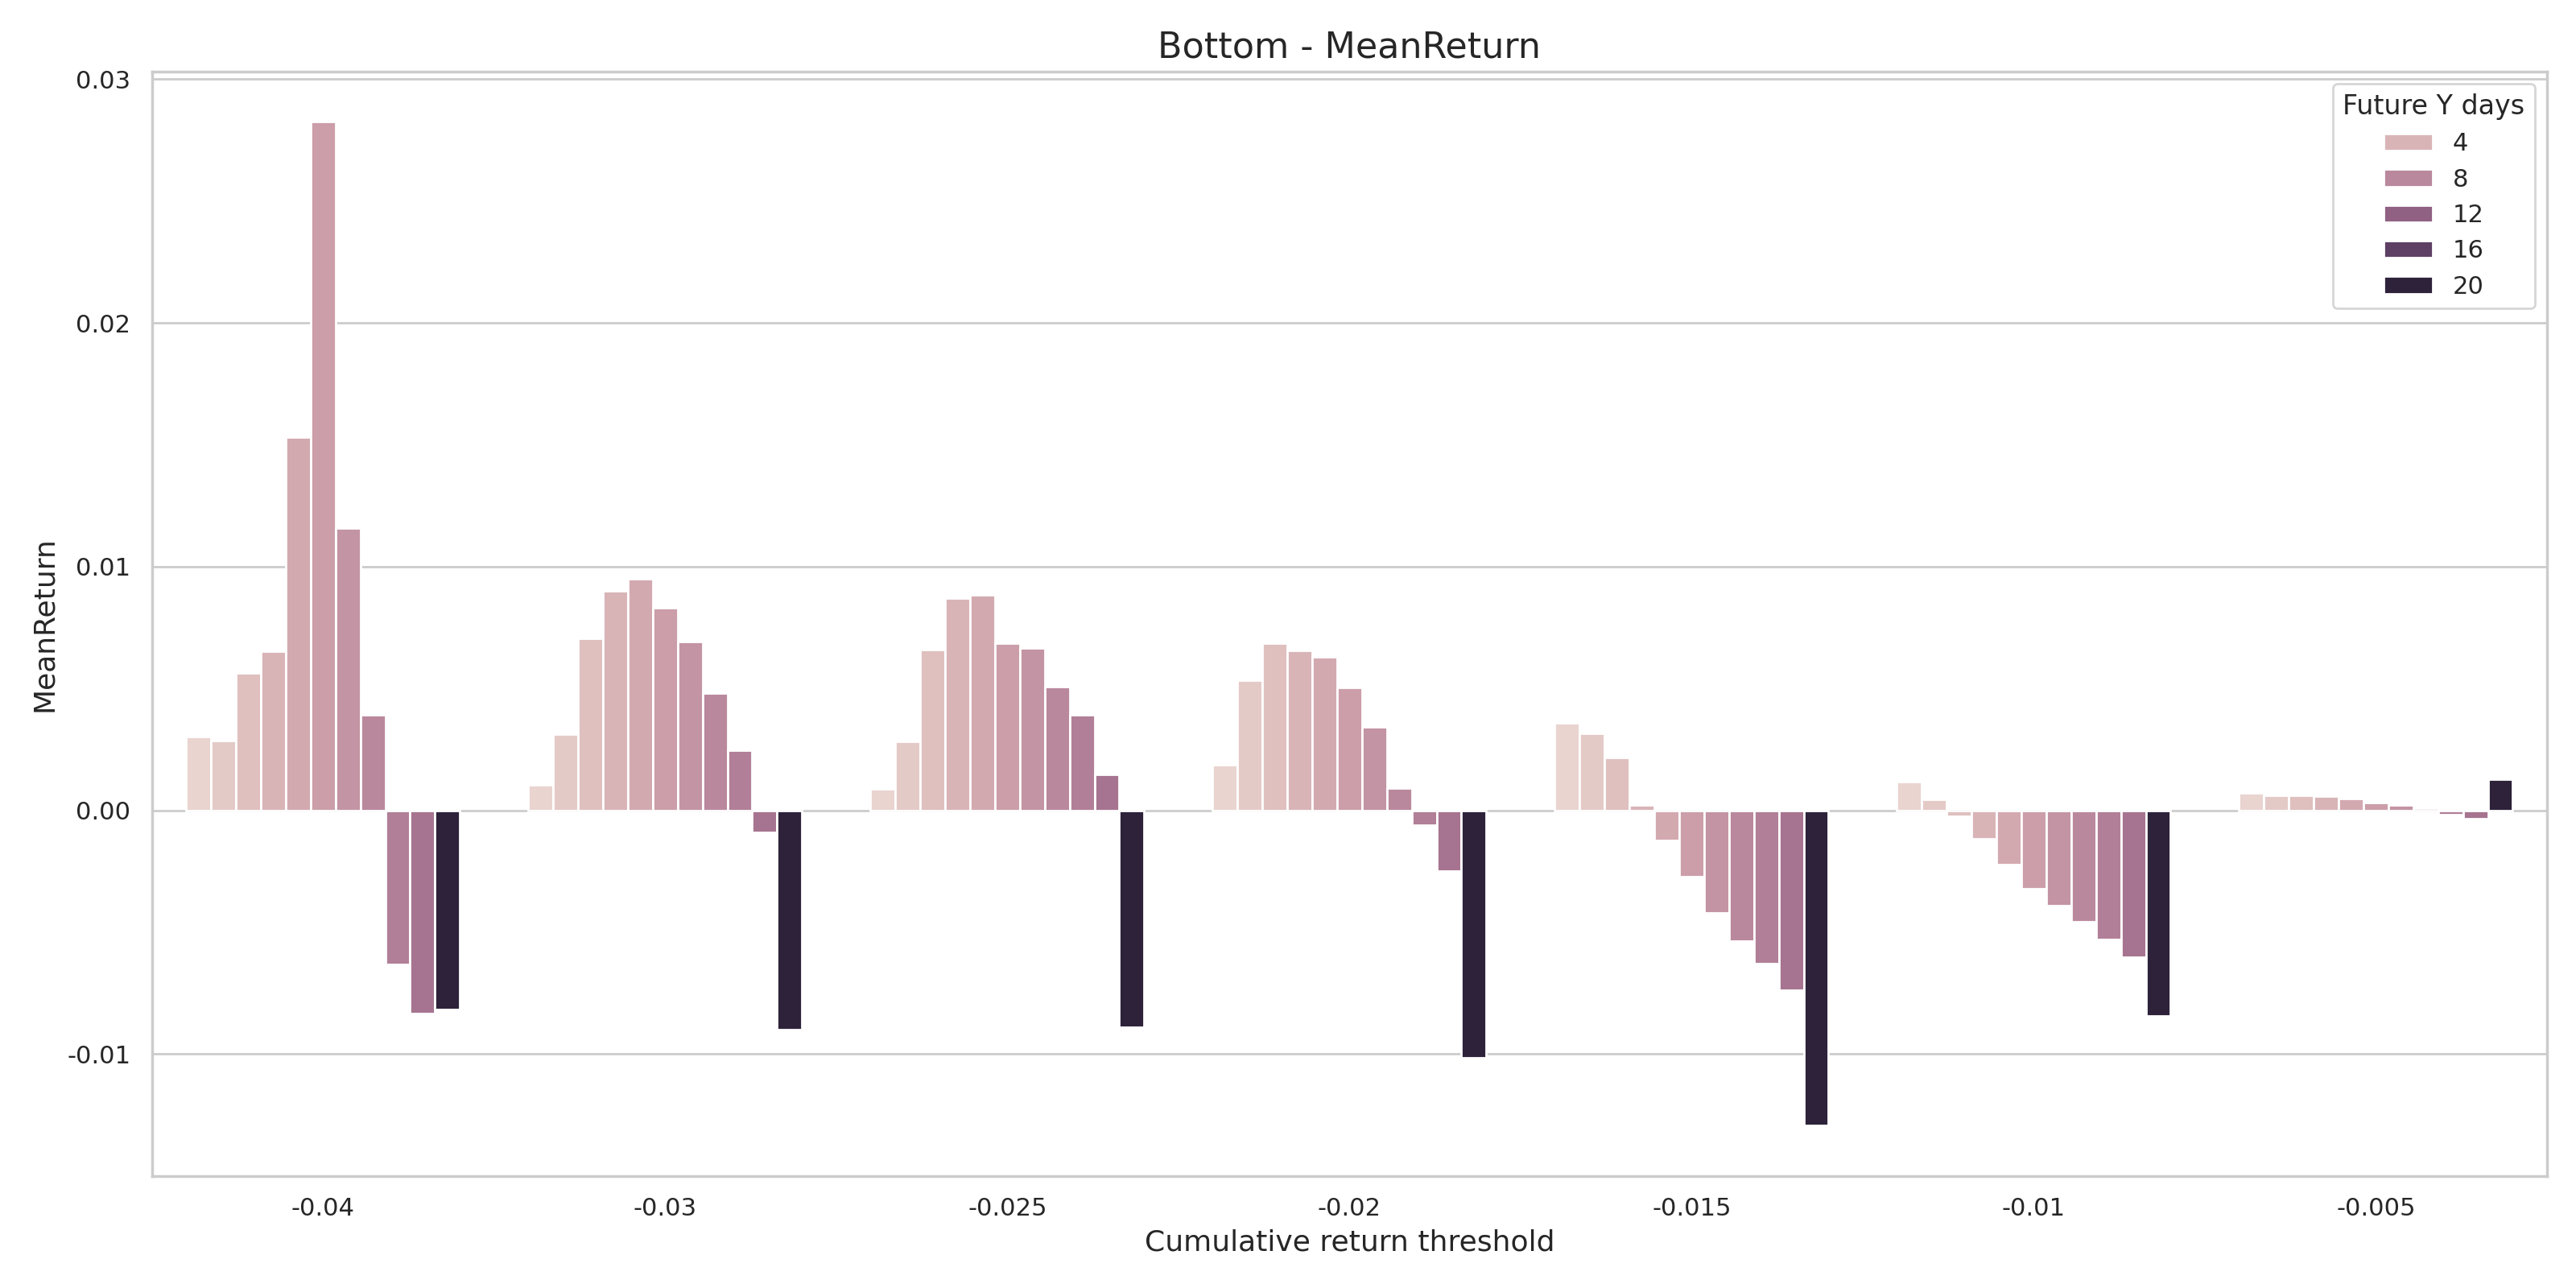The height and width of the screenshot is (1288, 2576).
Task: Select the -0.04 x-axis tick label
Action: pos(322,1207)
